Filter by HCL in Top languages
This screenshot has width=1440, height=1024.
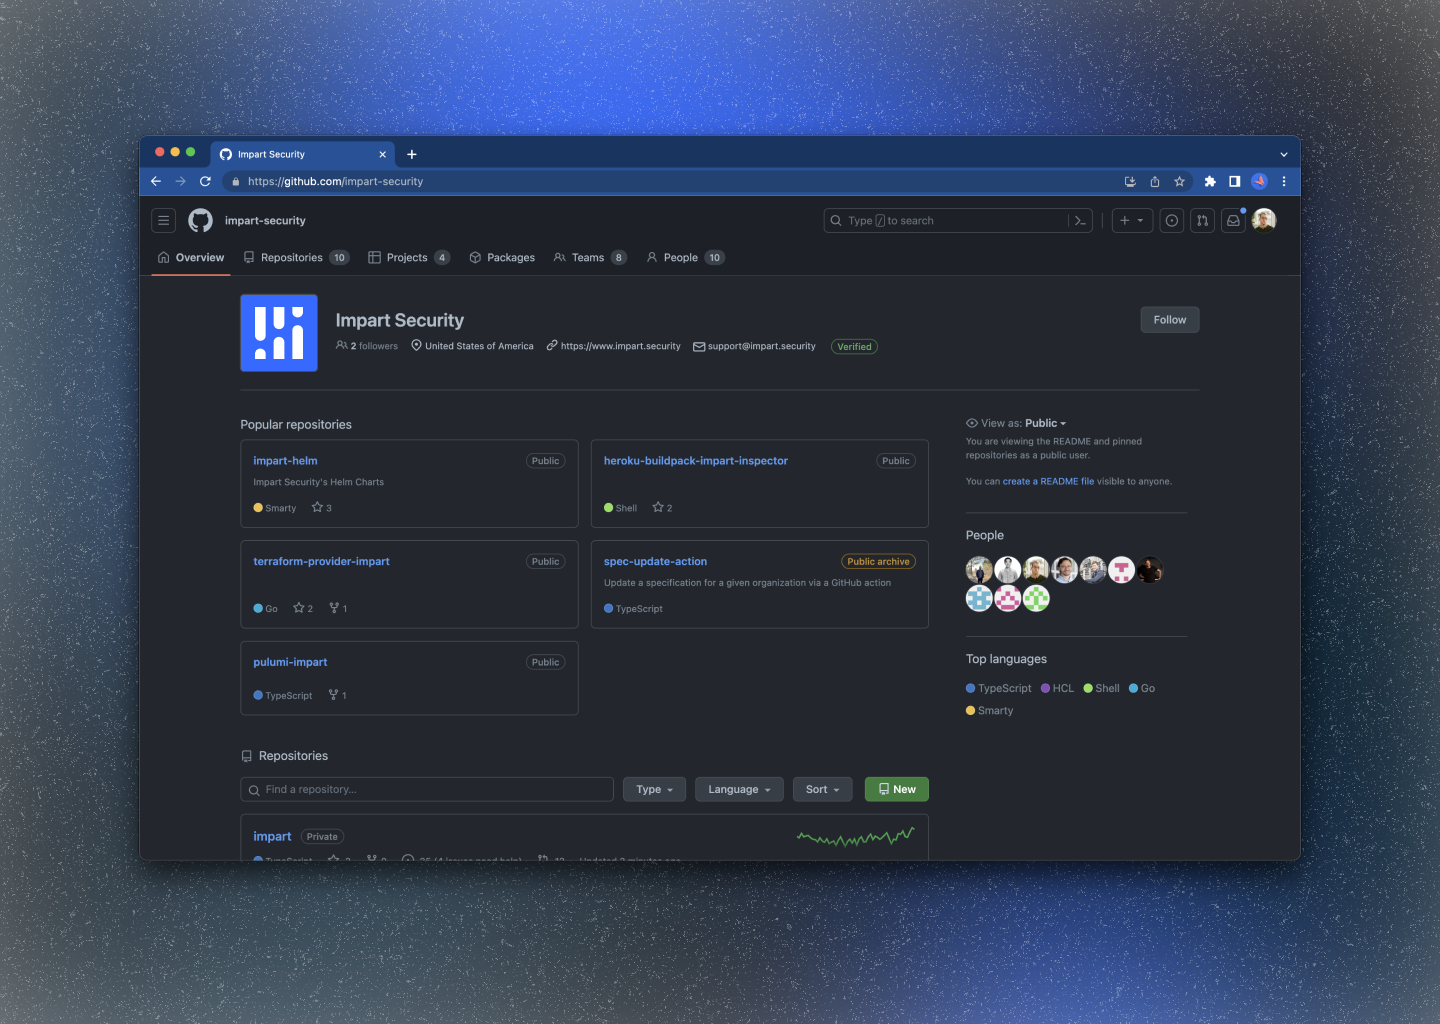coord(1057,689)
